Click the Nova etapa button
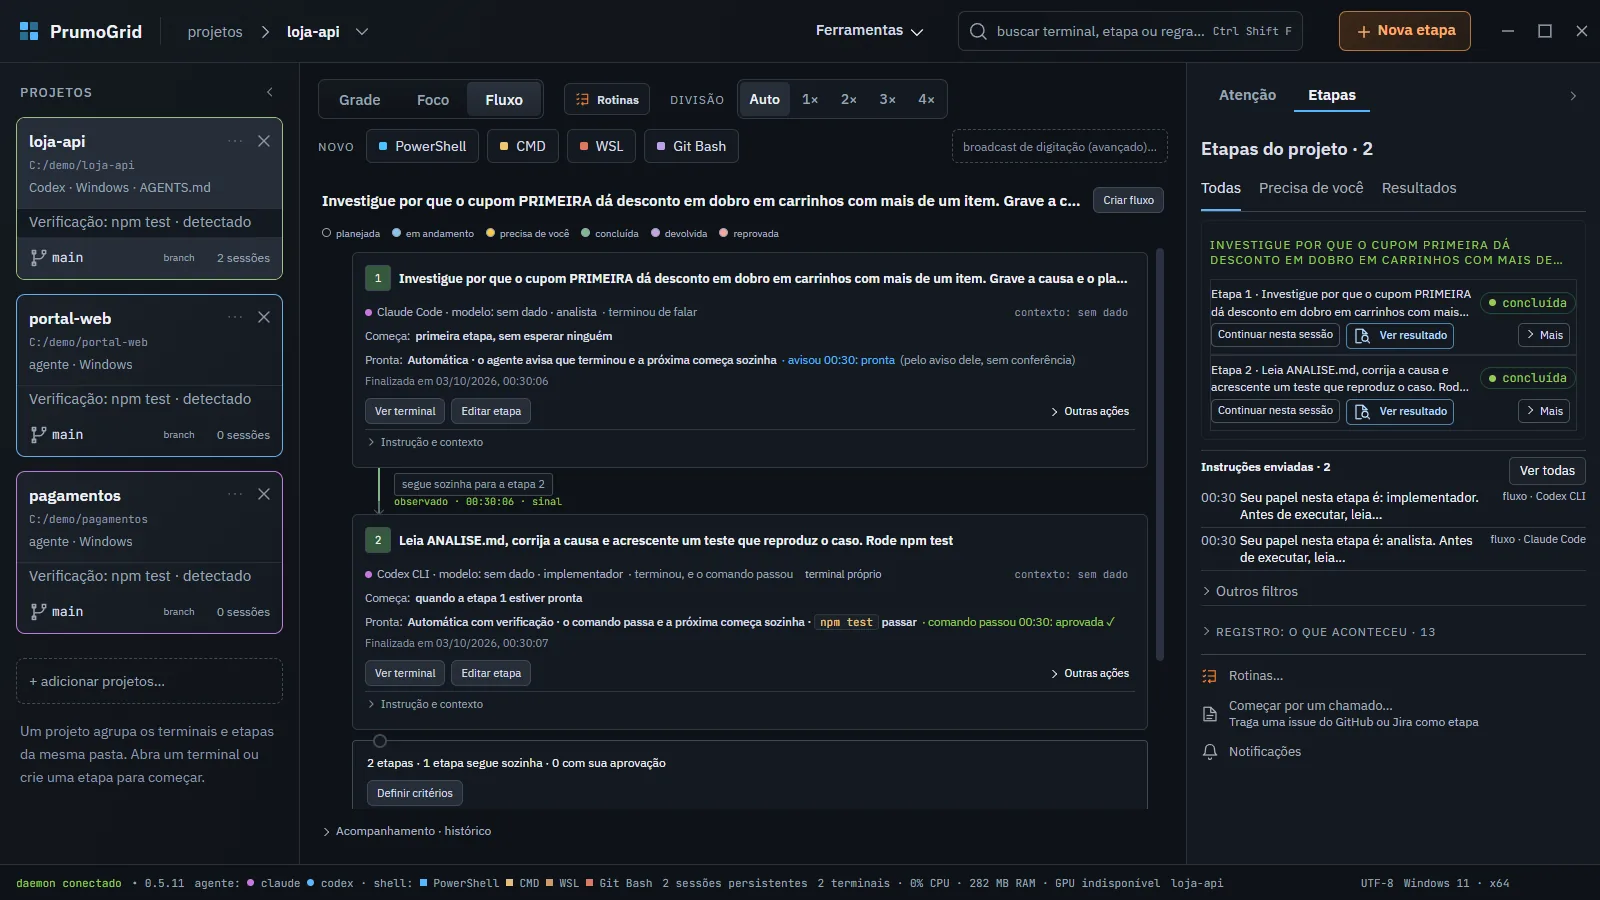 click(1405, 31)
